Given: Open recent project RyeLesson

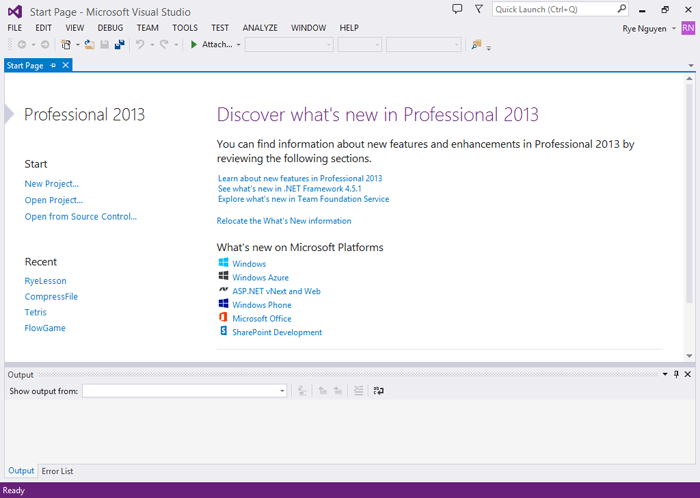Looking at the screenshot, I should click(x=46, y=281).
